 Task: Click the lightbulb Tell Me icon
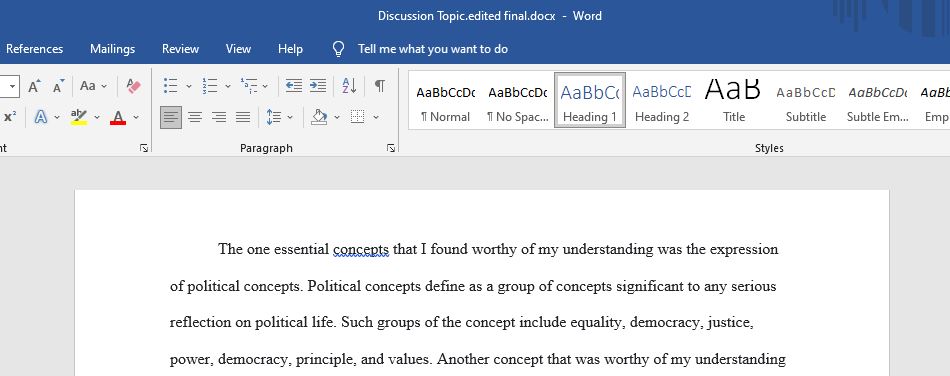click(x=339, y=49)
